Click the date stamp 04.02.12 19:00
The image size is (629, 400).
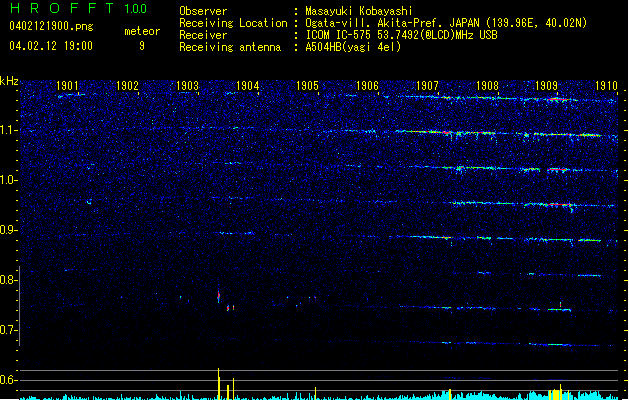click(51, 46)
